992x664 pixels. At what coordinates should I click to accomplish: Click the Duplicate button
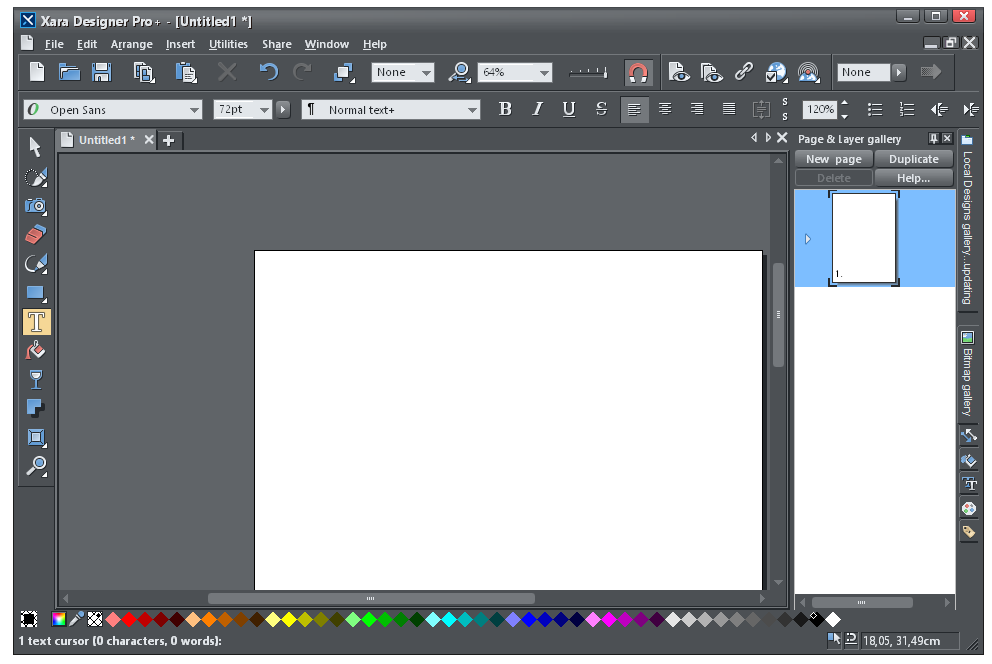pos(914,159)
